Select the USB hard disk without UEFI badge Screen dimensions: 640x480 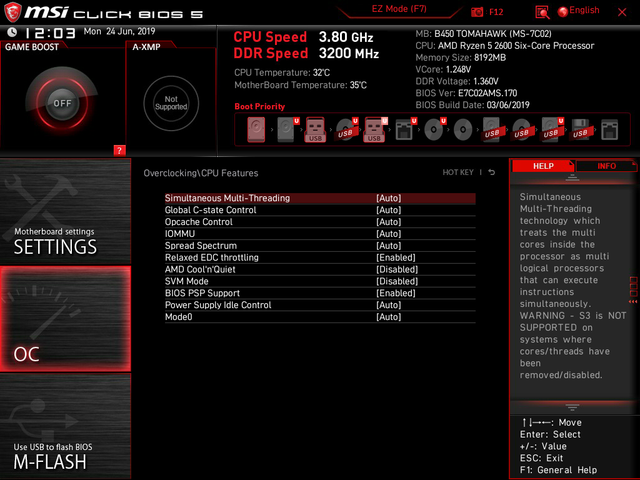(492, 130)
